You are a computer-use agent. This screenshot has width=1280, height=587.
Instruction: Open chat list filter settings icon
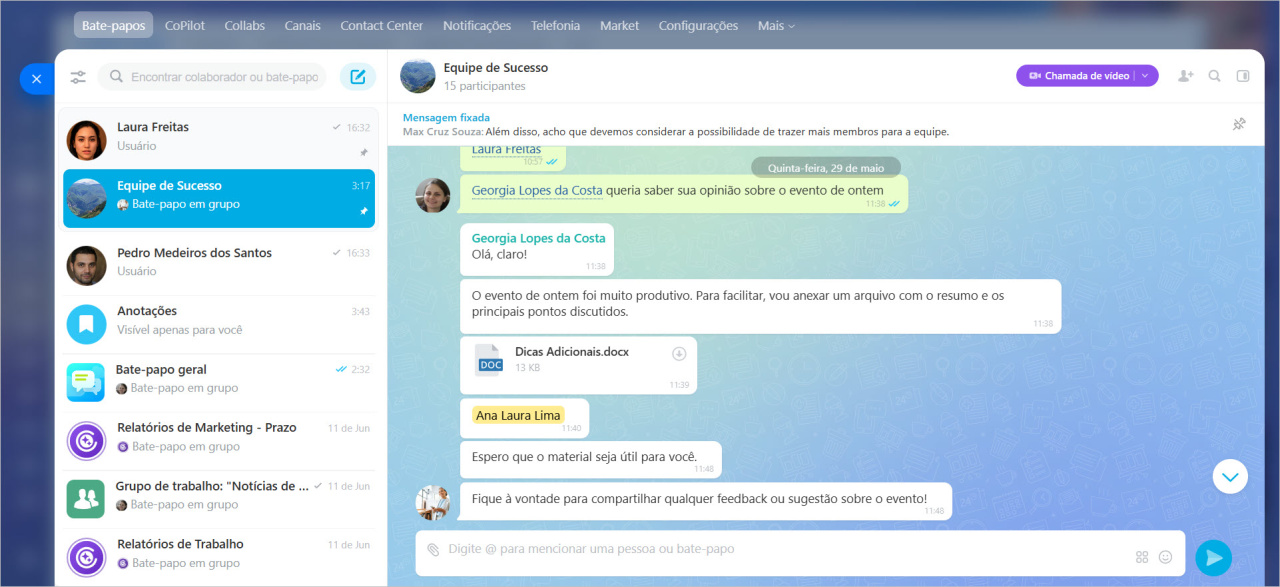78,77
